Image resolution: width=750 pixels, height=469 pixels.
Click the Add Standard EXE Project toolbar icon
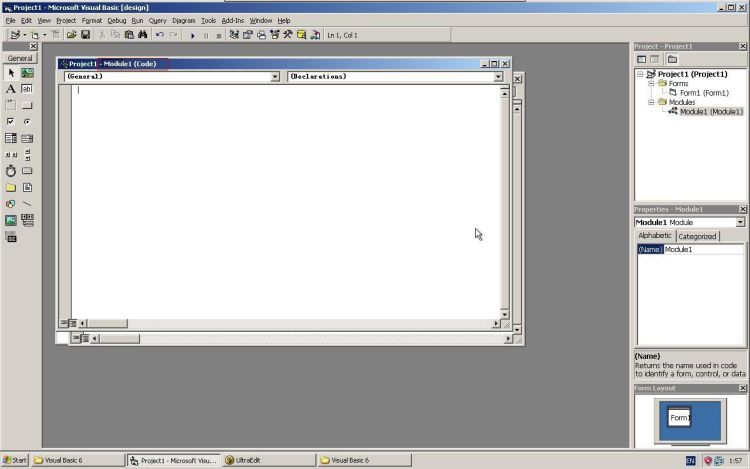coord(15,35)
